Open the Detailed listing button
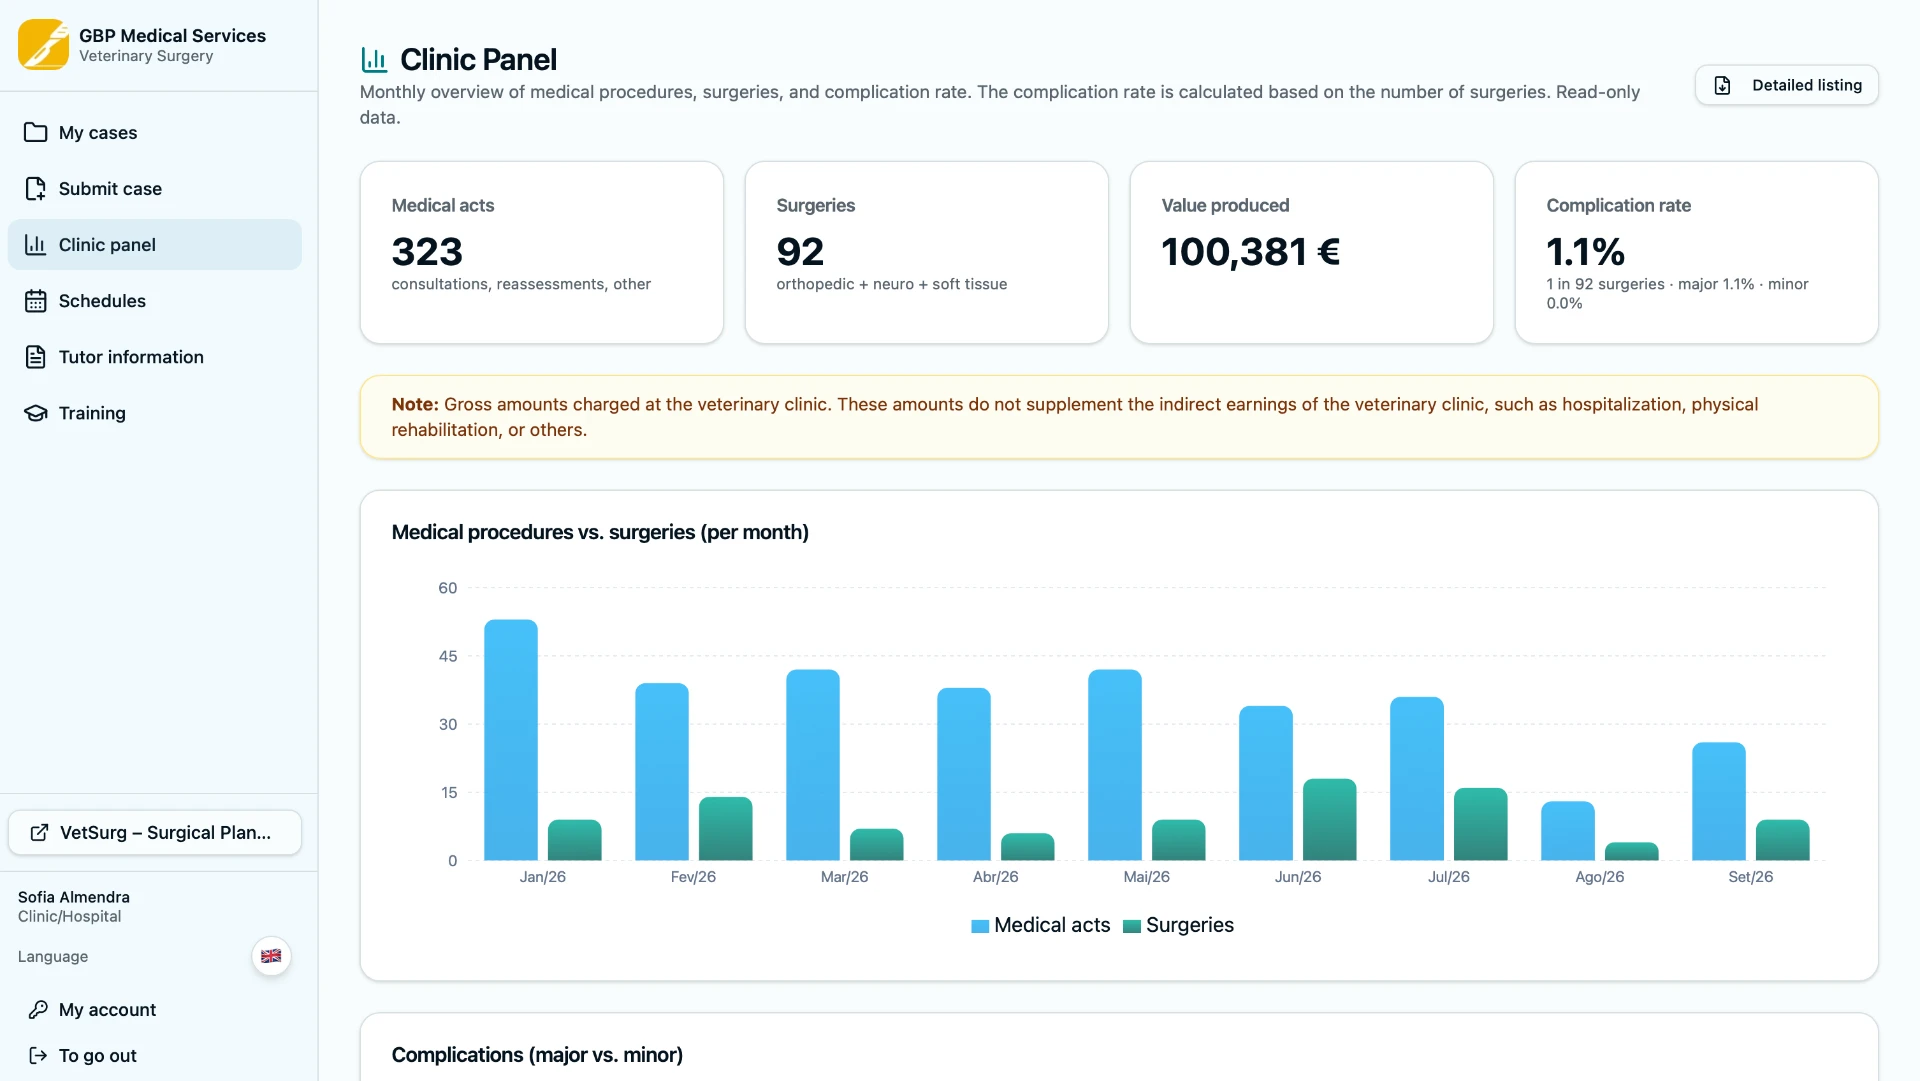This screenshot has width=1920, height=1081. pos(1786,86)
